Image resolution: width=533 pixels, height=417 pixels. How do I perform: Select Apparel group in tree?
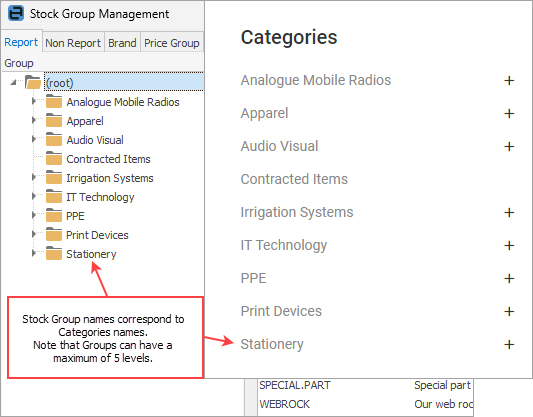click(x=85, y=121)
